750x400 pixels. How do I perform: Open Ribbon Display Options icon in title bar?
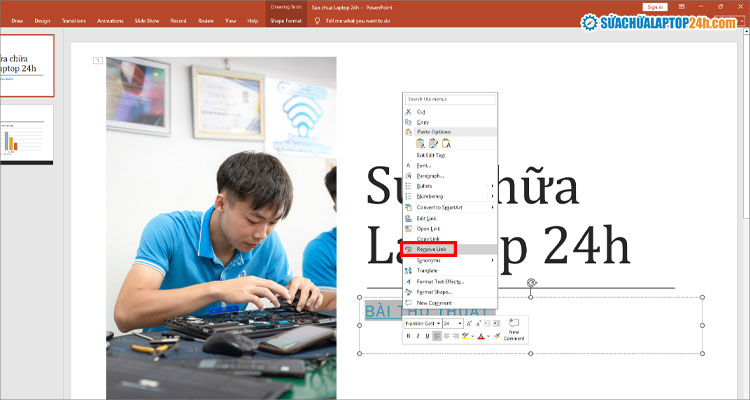682,7
